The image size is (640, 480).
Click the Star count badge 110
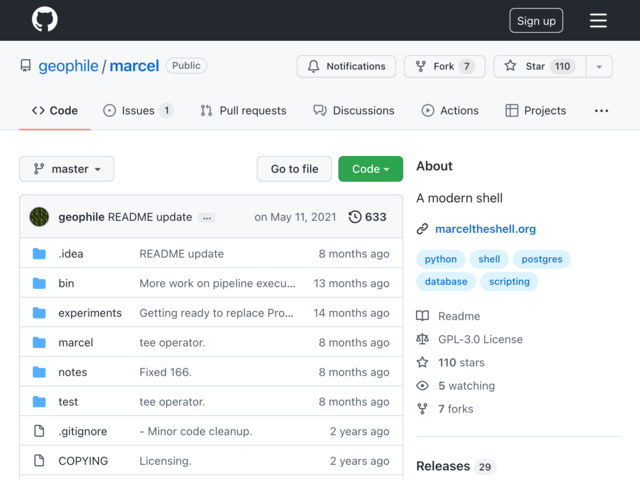coord(562,66)
